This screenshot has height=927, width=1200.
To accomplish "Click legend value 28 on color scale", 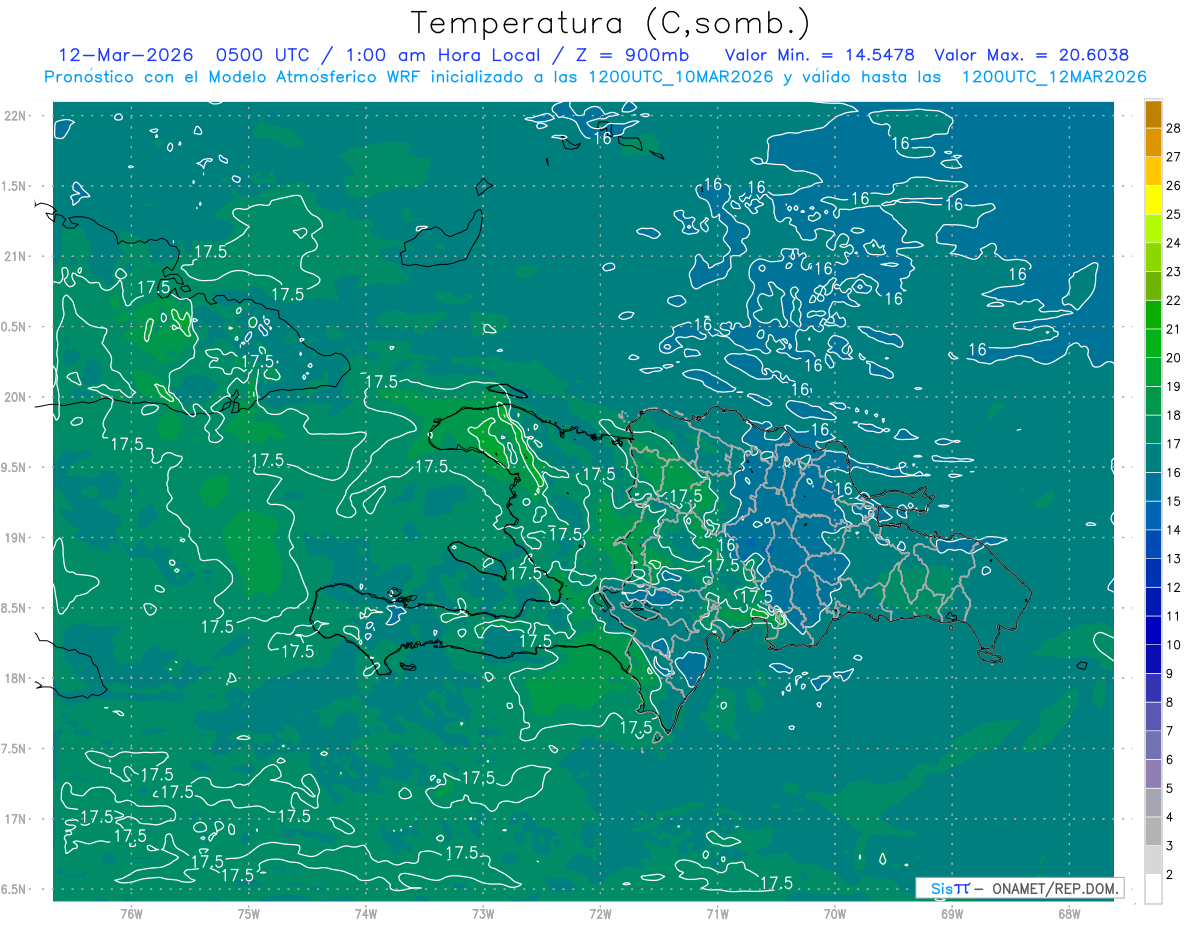I will tap(1174, 128).
